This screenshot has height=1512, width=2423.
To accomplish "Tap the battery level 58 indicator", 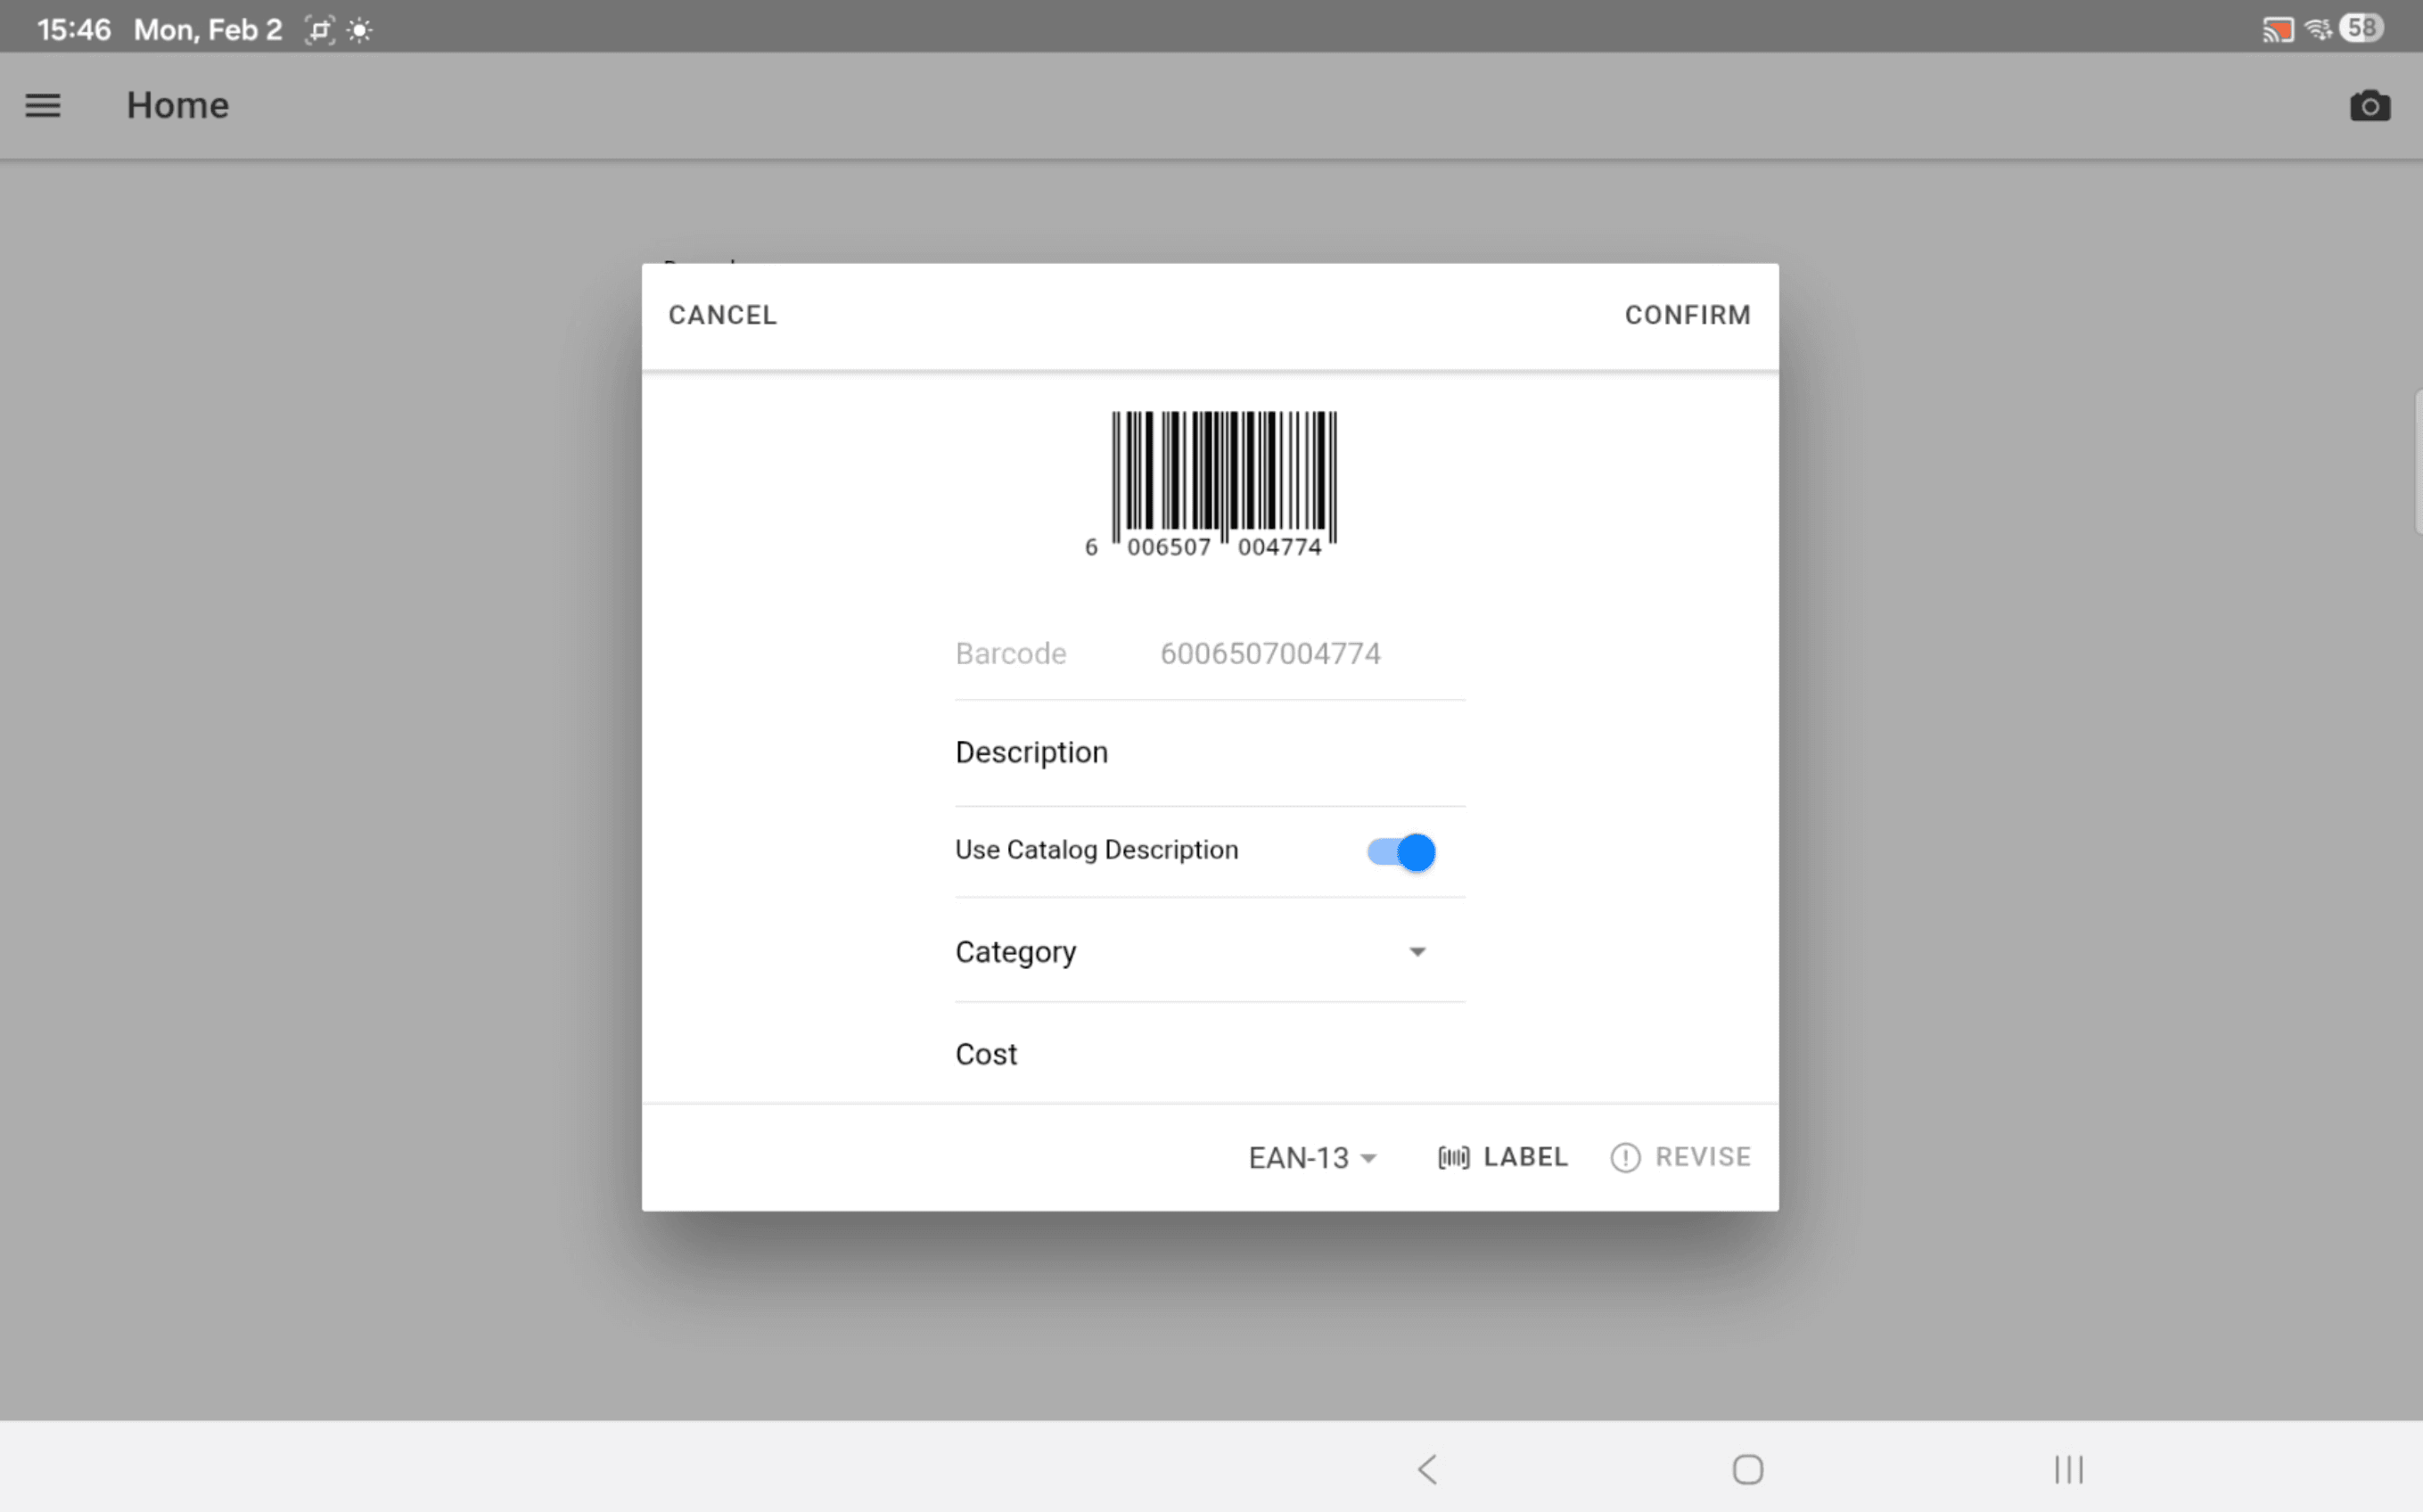I will (2362, 28).
